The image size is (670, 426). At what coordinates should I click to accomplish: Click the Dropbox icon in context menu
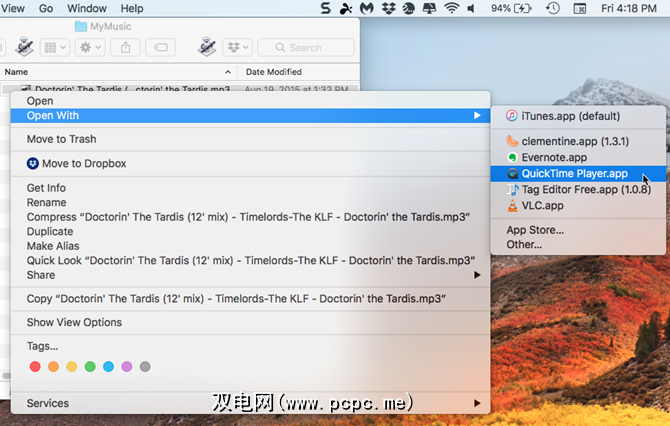33,164
